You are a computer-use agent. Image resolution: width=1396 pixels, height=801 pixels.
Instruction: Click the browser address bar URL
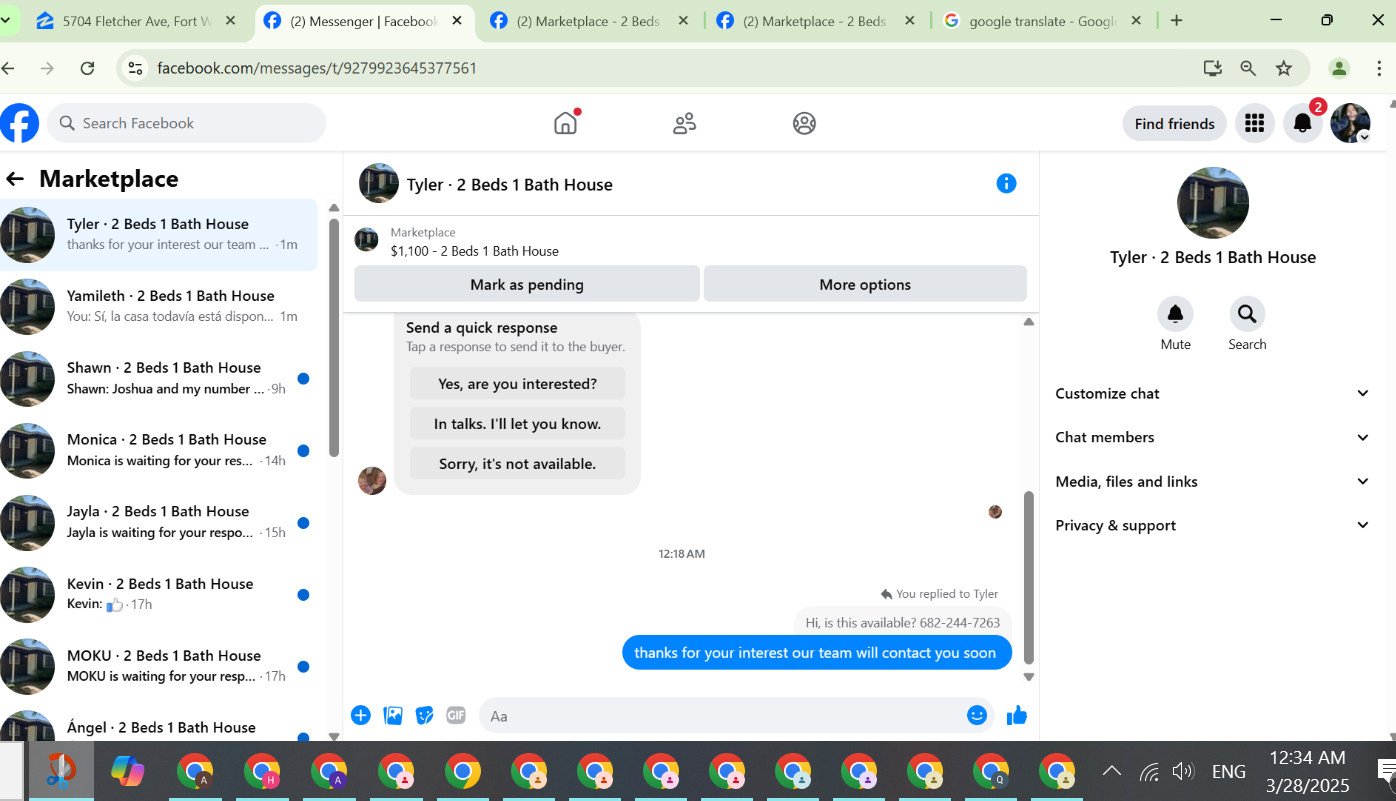(x=317, y=68)
